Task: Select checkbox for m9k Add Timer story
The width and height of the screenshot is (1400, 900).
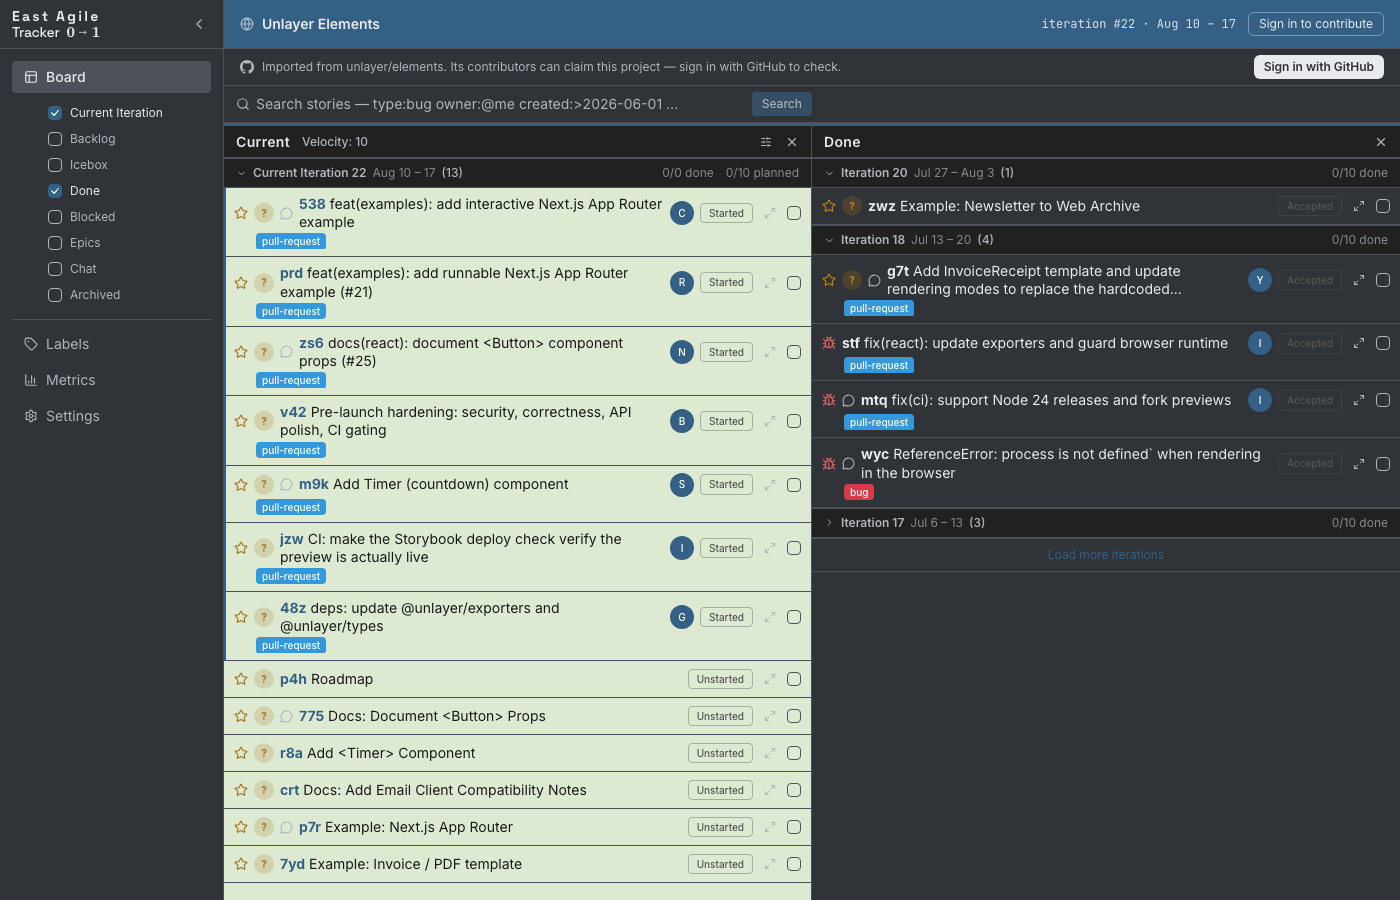Action: pyautogui.click(x=794, y=485)
